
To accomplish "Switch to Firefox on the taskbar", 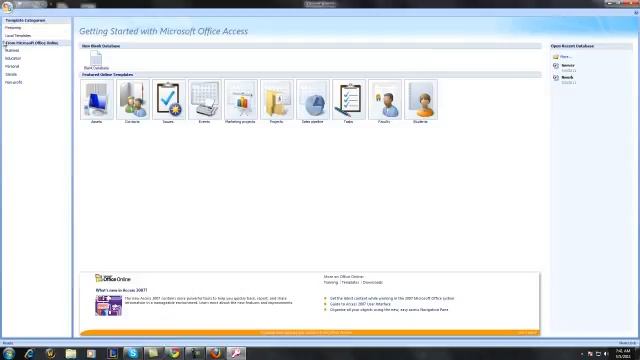I will (216, 353).
